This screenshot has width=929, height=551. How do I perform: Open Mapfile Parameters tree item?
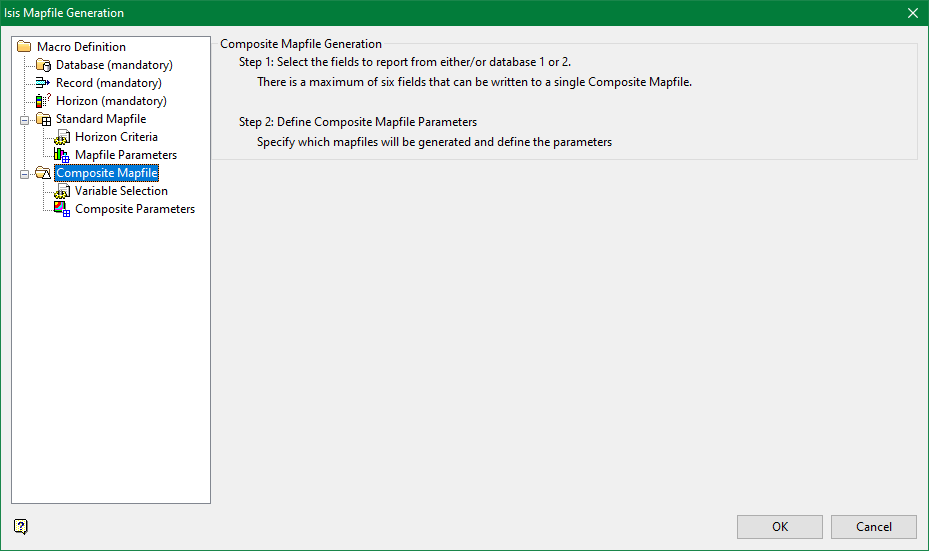click(x=126, y=155)
